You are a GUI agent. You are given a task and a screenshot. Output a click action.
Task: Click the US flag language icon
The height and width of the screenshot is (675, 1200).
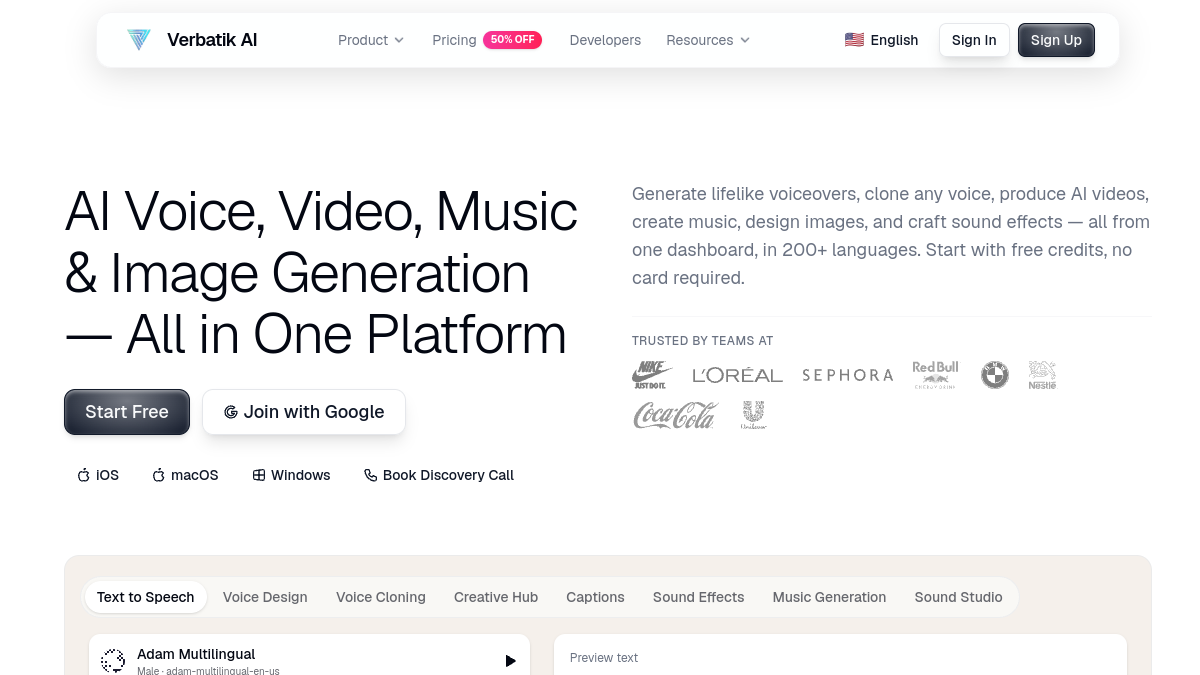coord(854,40)
